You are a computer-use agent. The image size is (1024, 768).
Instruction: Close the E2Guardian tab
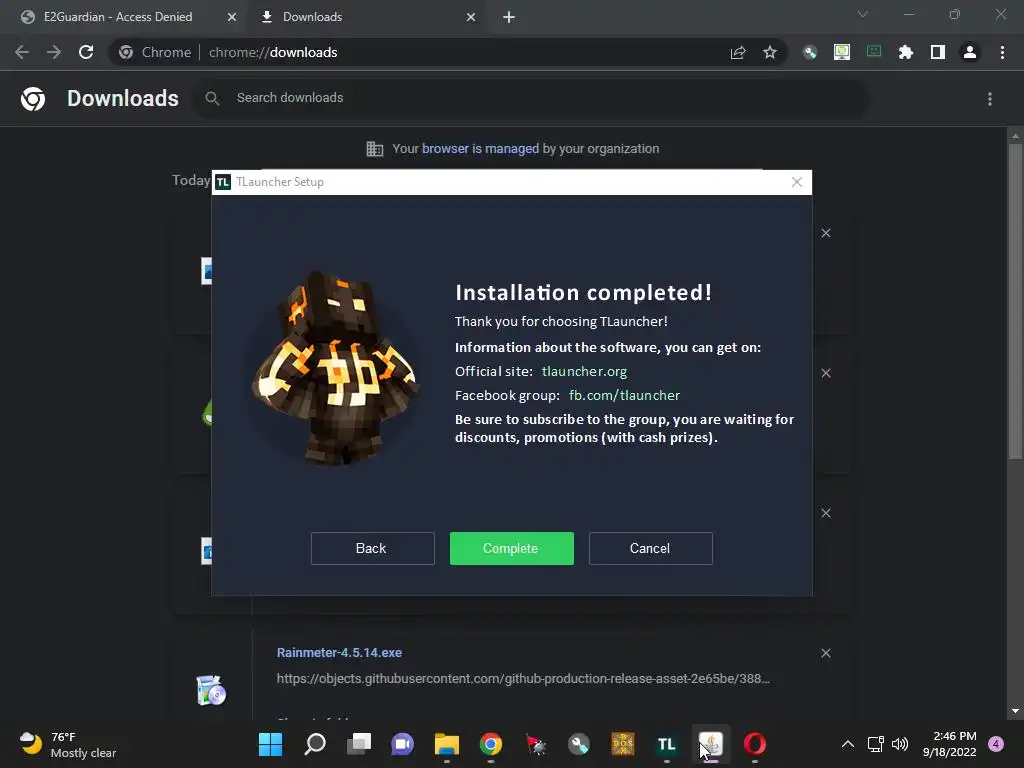pyautogui.click(x=232, y=17)
